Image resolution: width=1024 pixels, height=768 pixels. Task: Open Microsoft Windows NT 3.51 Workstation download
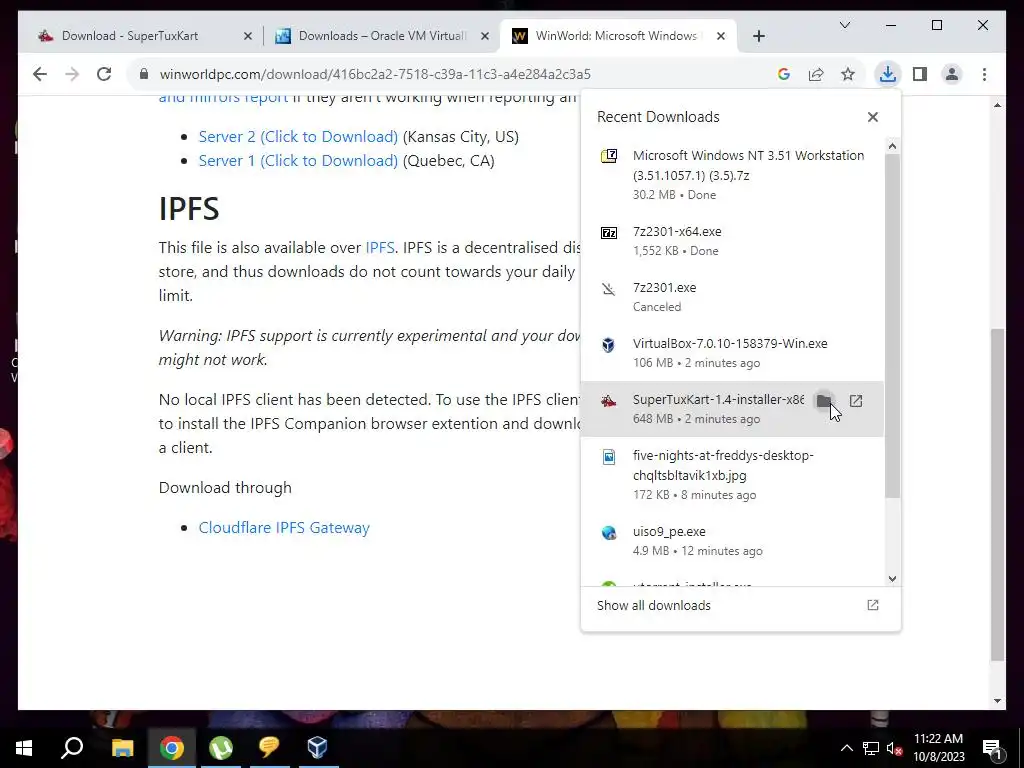[731, 174]
